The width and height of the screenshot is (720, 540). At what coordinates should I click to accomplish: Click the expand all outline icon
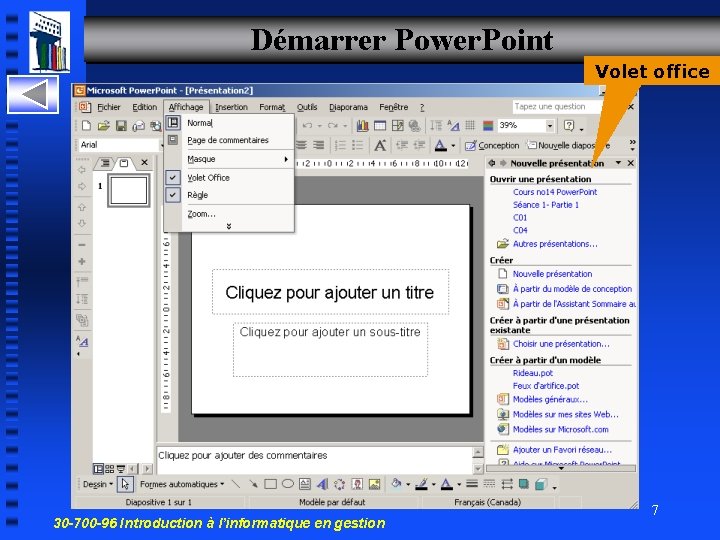point(82,299)
